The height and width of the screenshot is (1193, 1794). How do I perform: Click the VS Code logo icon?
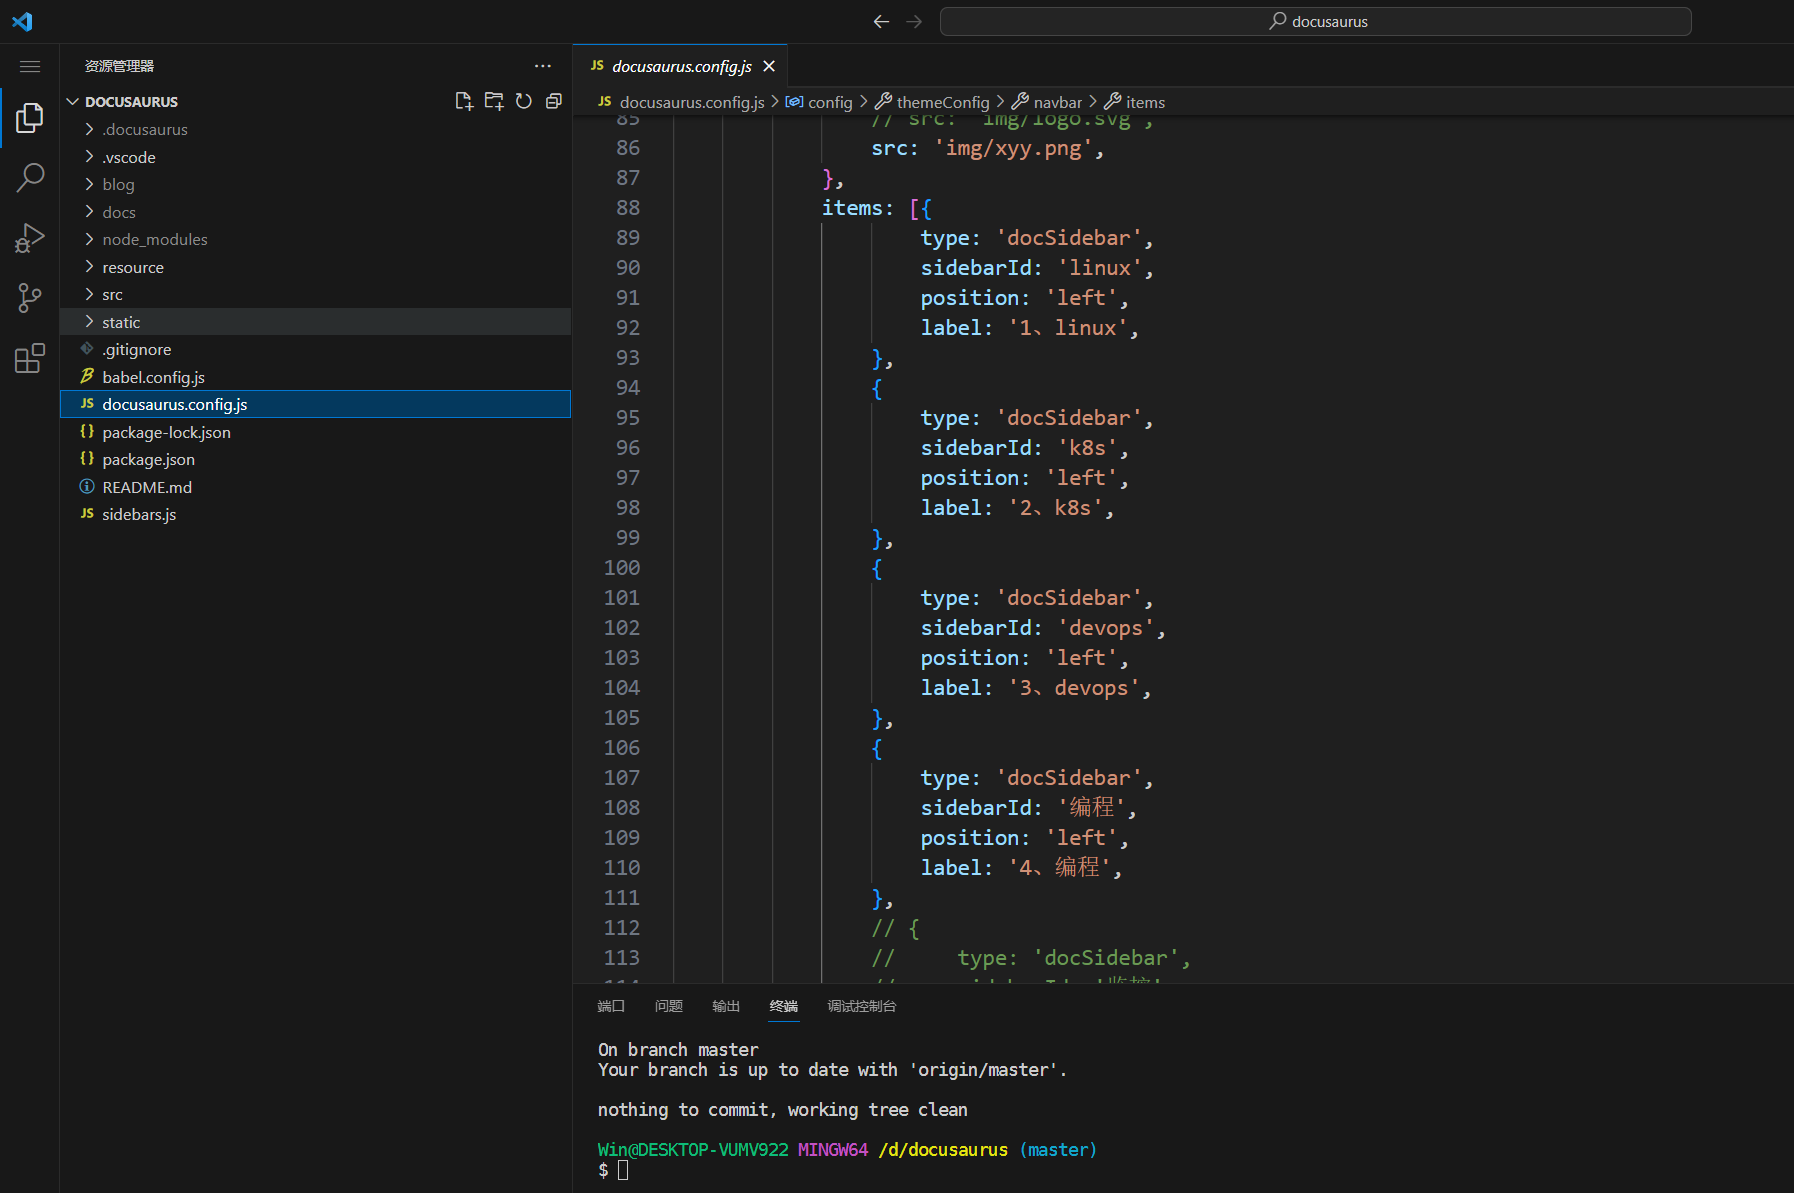[22, 21]
